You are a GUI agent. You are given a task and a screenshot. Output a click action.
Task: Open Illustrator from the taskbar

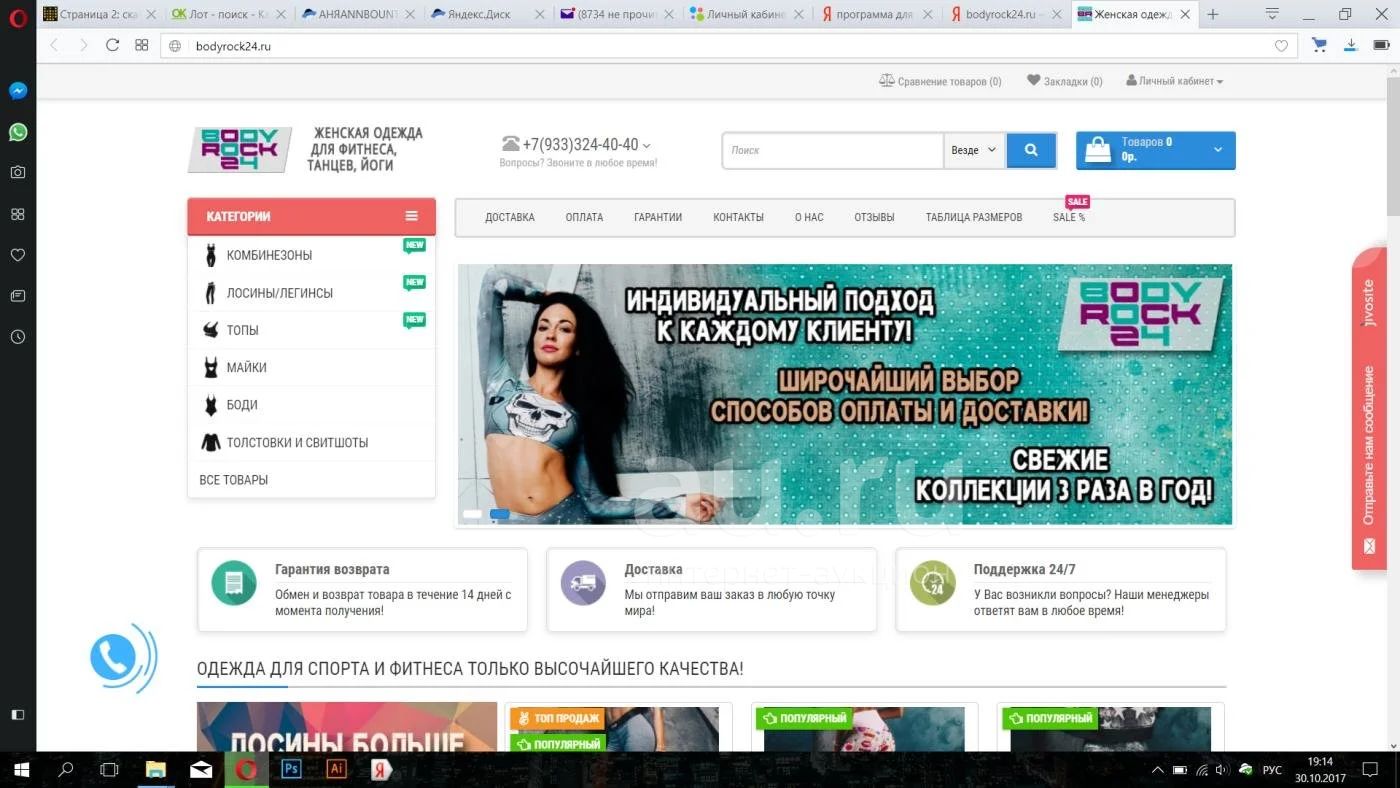pyautogui.click(x=337, y=769)
